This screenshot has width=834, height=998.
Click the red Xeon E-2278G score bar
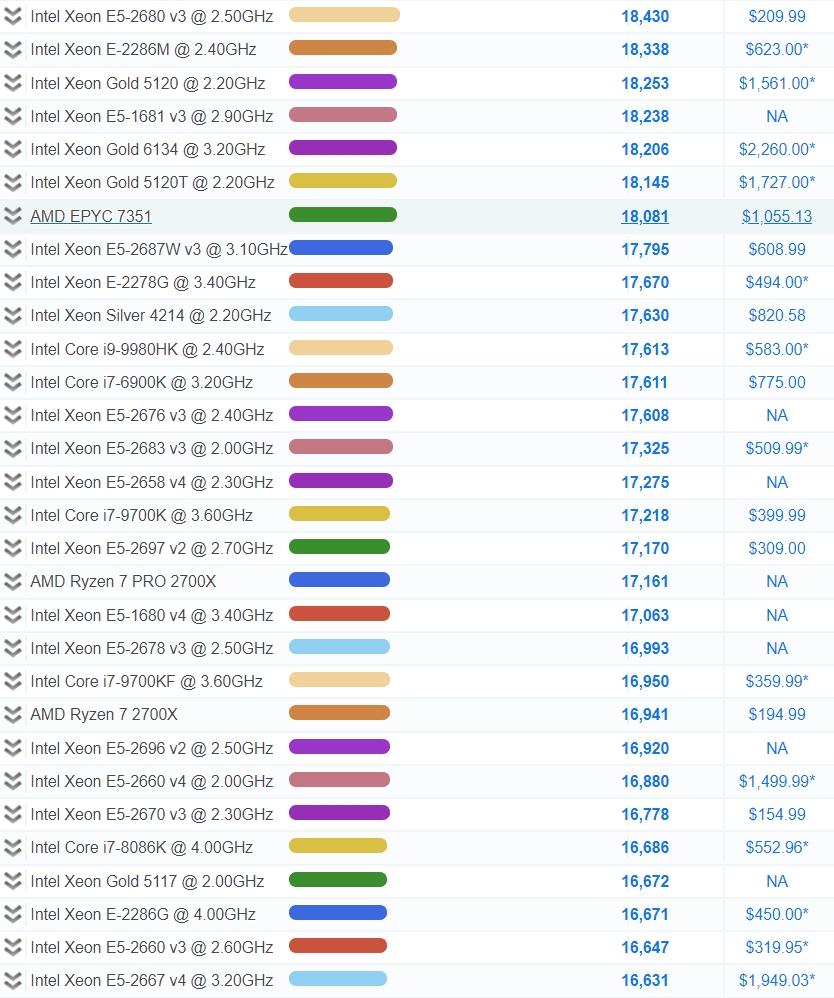(x=341, y=281)
